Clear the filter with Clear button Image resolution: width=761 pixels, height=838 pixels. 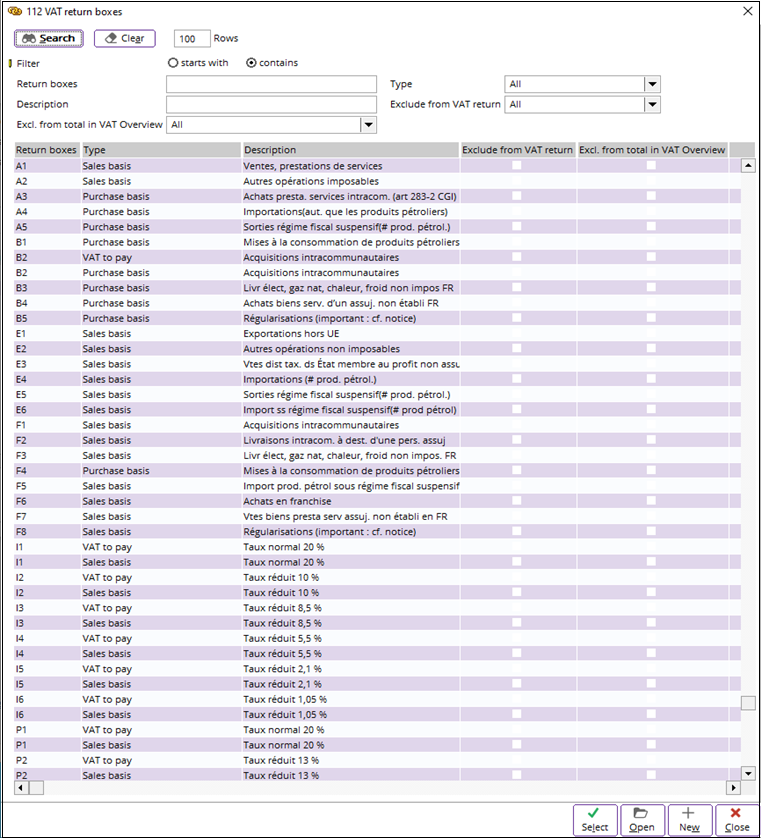click(x=125, y=38)
